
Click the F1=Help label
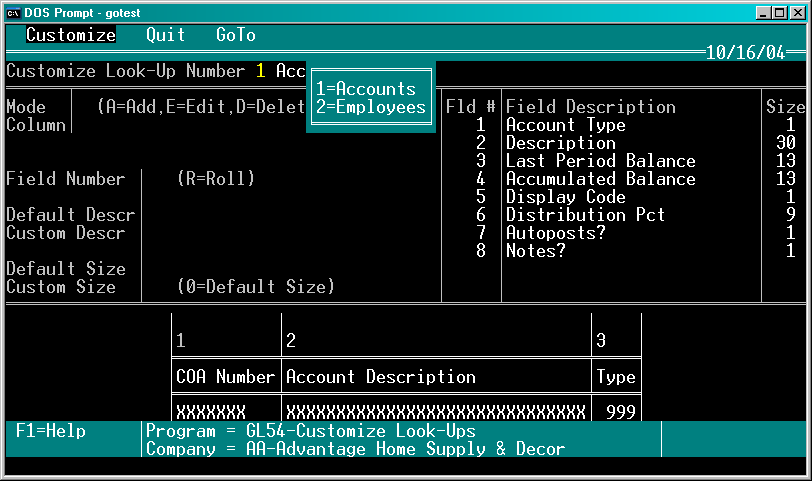51,431
